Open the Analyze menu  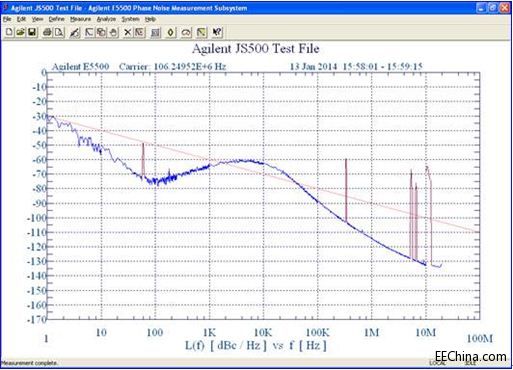point(106,19)
